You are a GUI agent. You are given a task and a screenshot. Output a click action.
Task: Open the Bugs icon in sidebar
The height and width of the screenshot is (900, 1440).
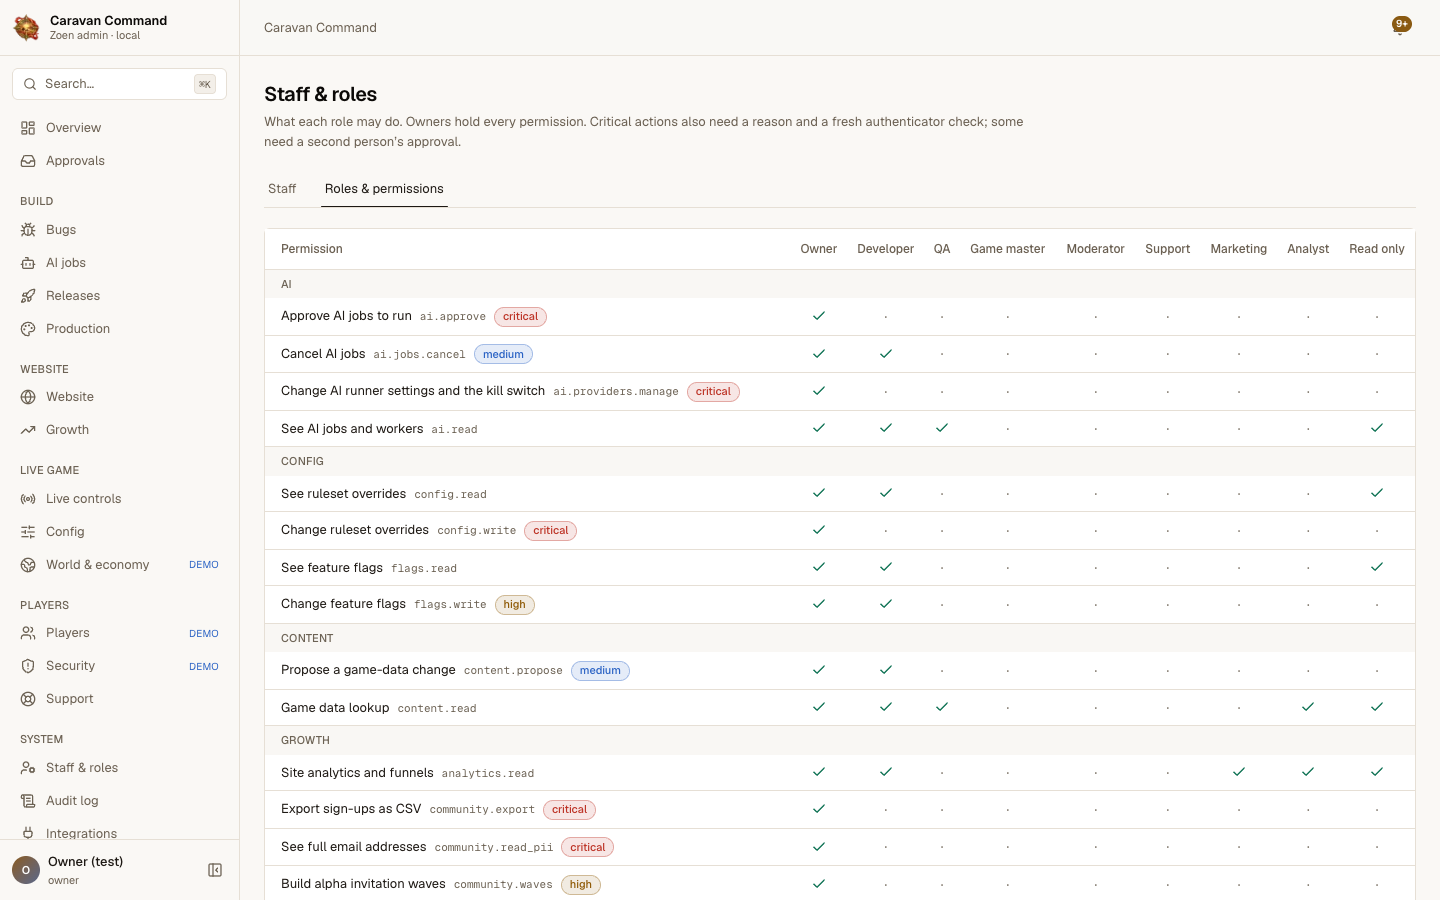[x=28, y=230]
